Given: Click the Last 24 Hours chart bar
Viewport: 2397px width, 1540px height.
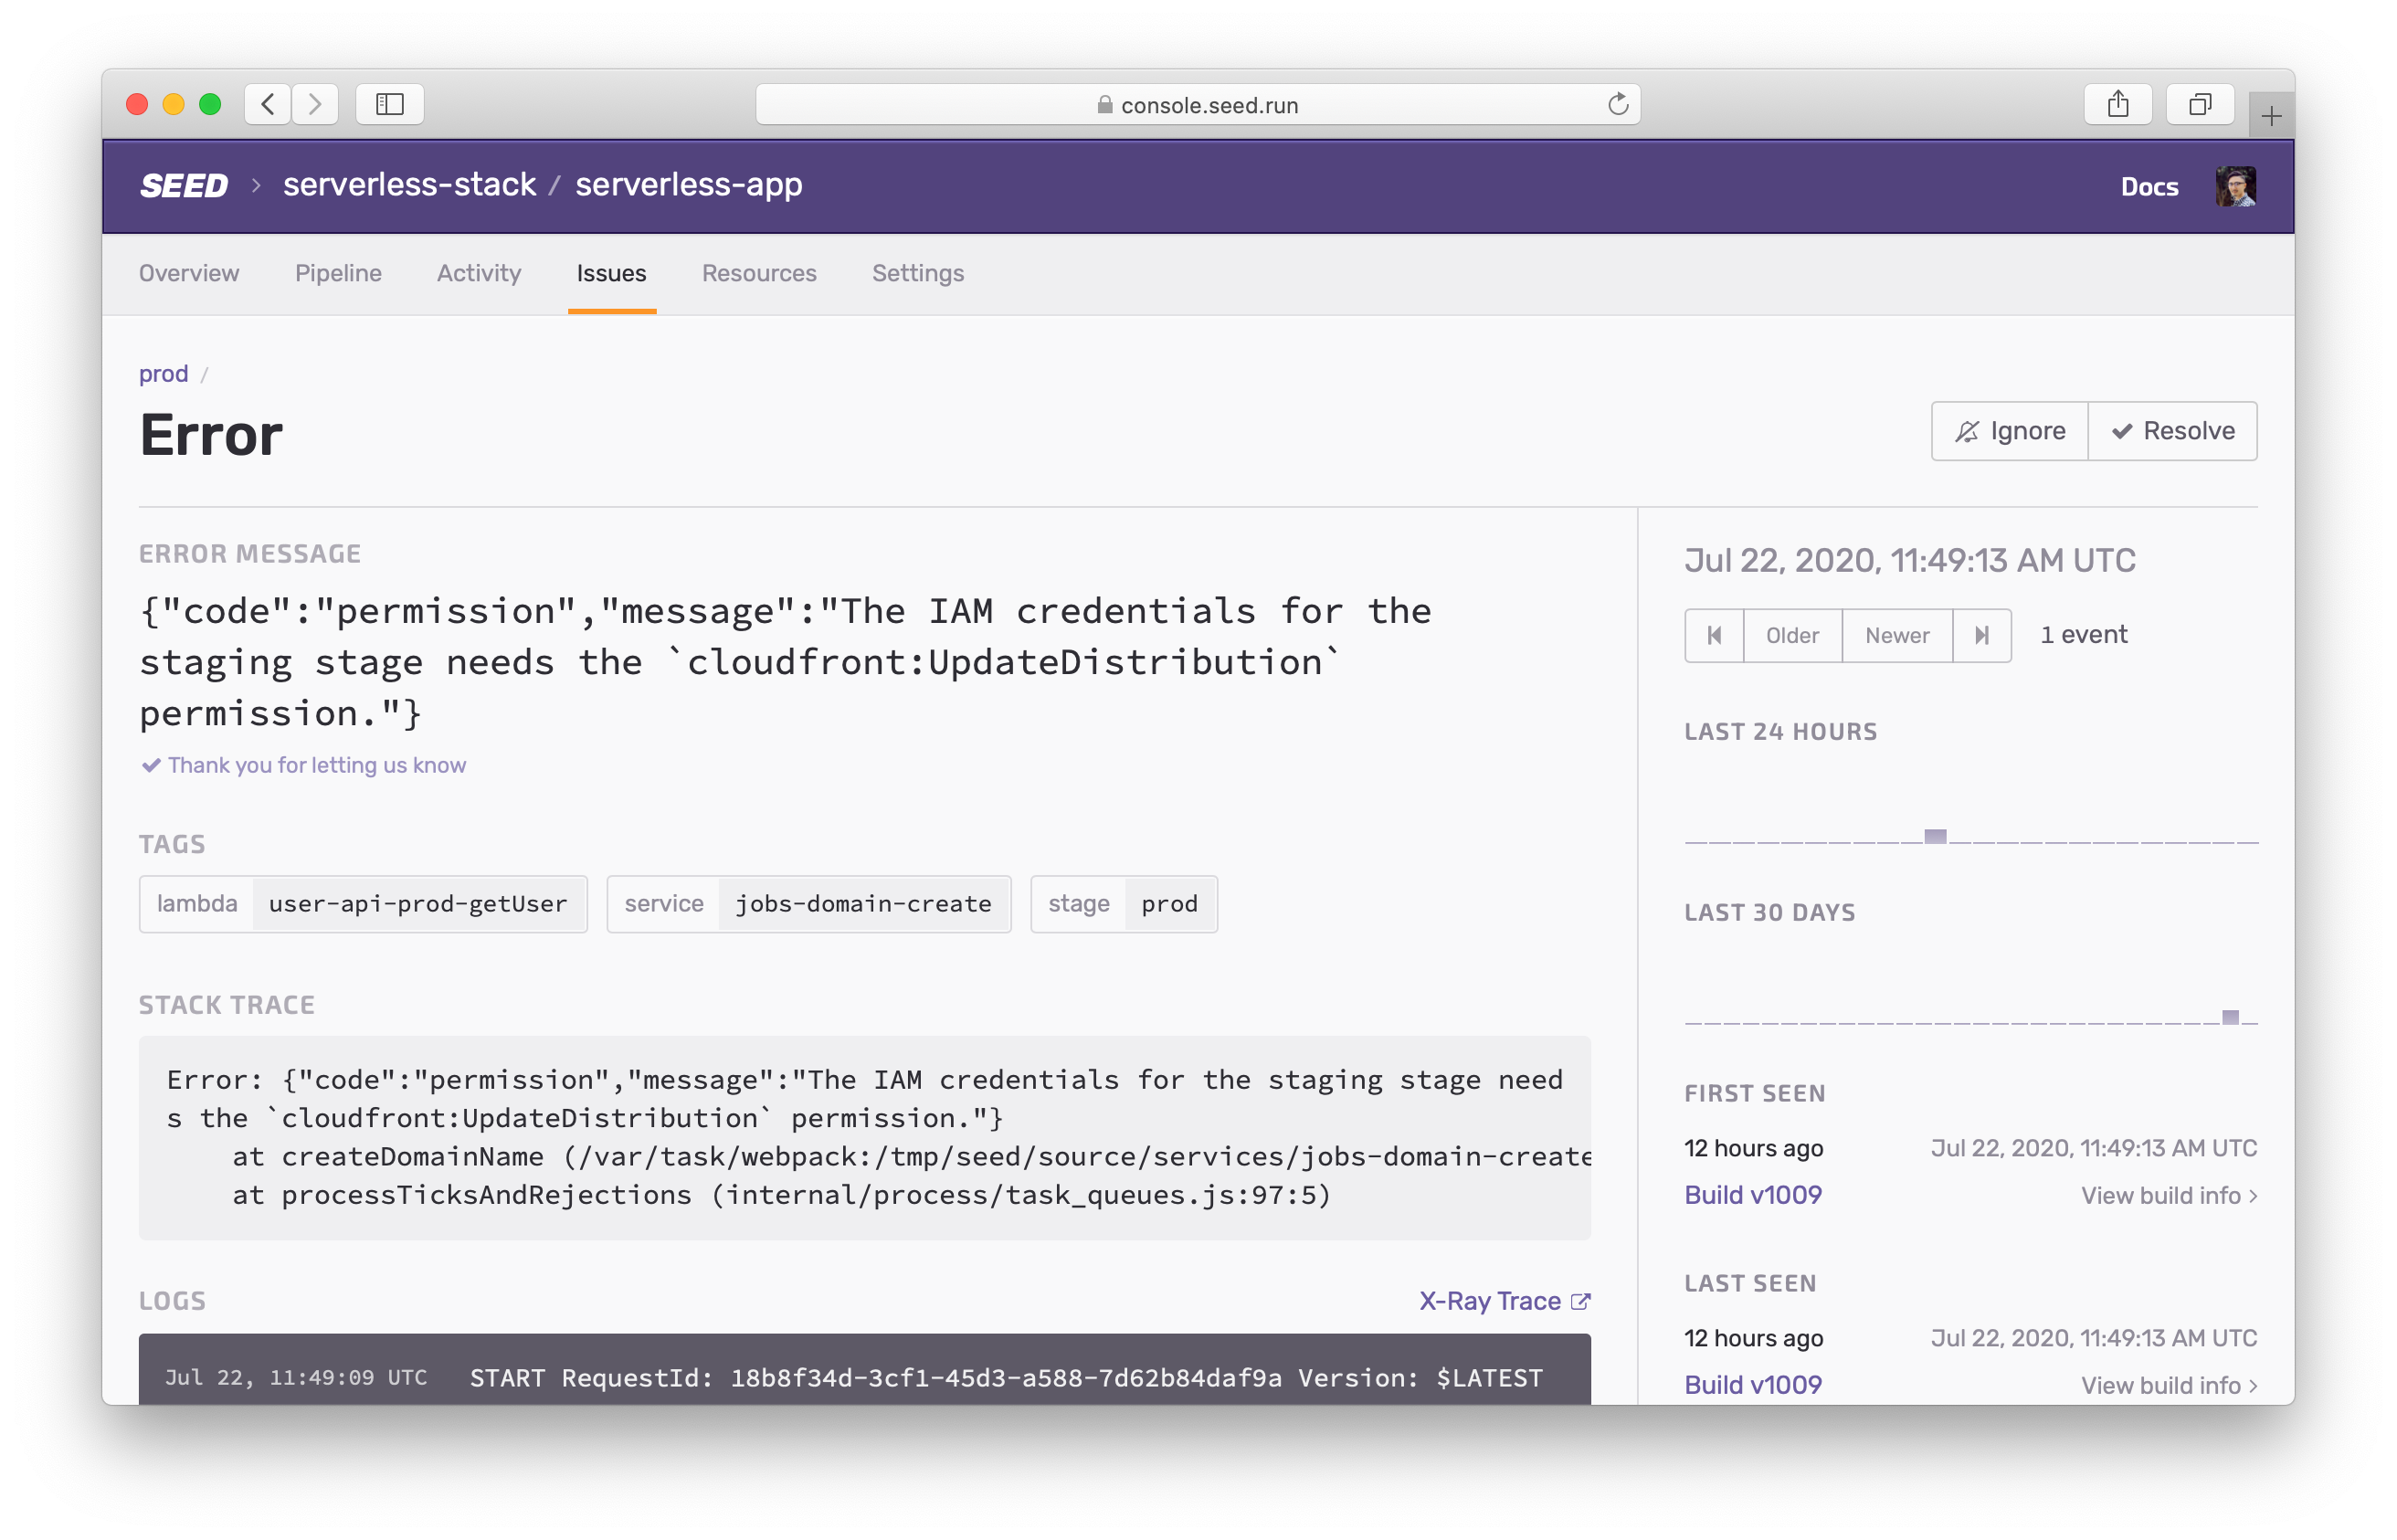Looking at the screenshot, I should tap(1935, 836).
